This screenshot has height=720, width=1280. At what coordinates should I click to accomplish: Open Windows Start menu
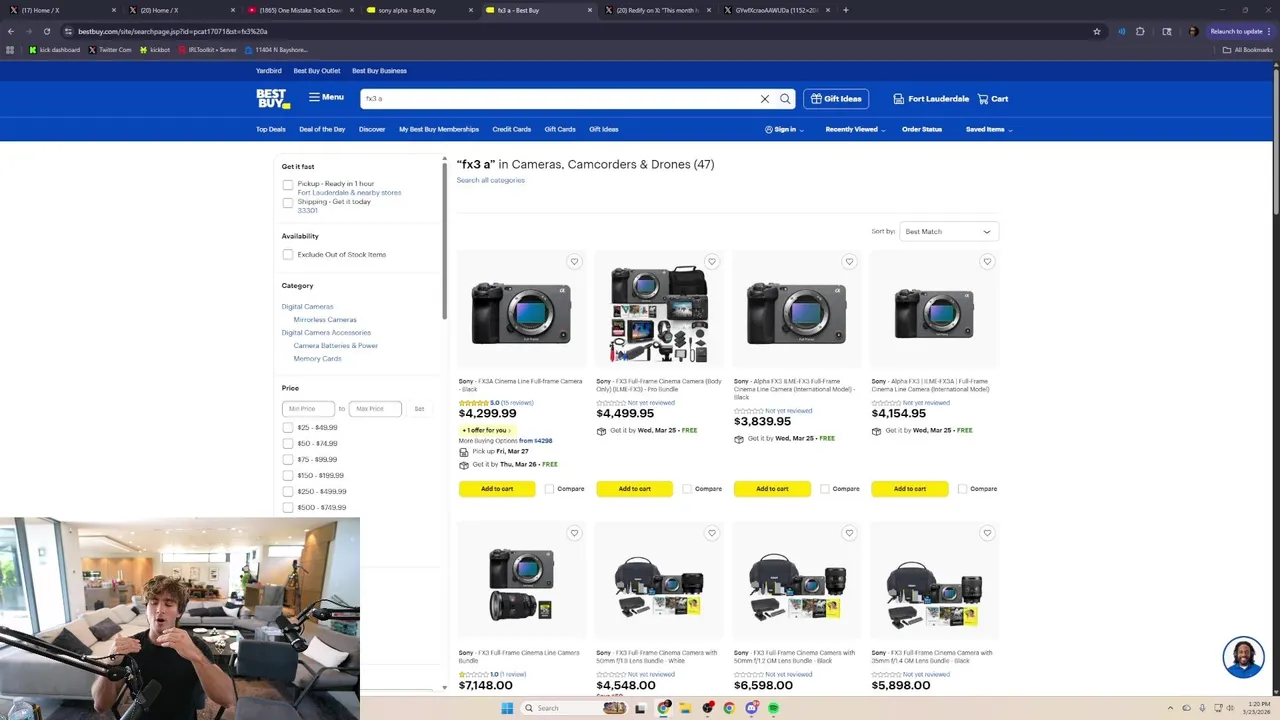pos(507,708)
